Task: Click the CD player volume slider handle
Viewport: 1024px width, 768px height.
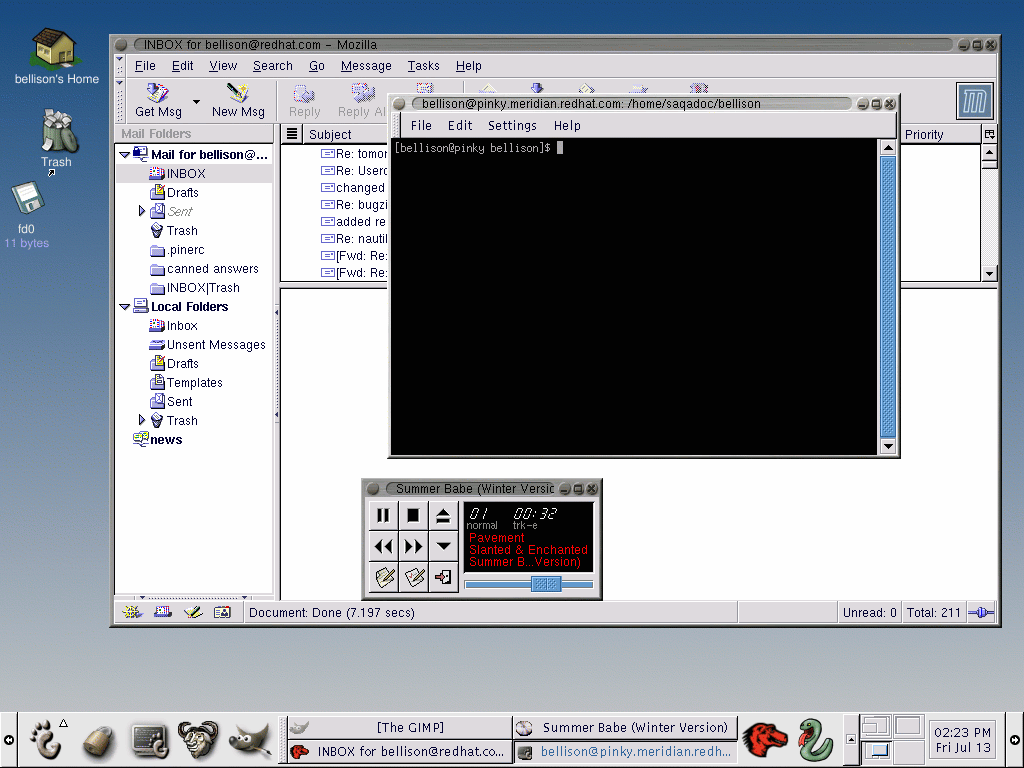Action: [x=545, y=584]
